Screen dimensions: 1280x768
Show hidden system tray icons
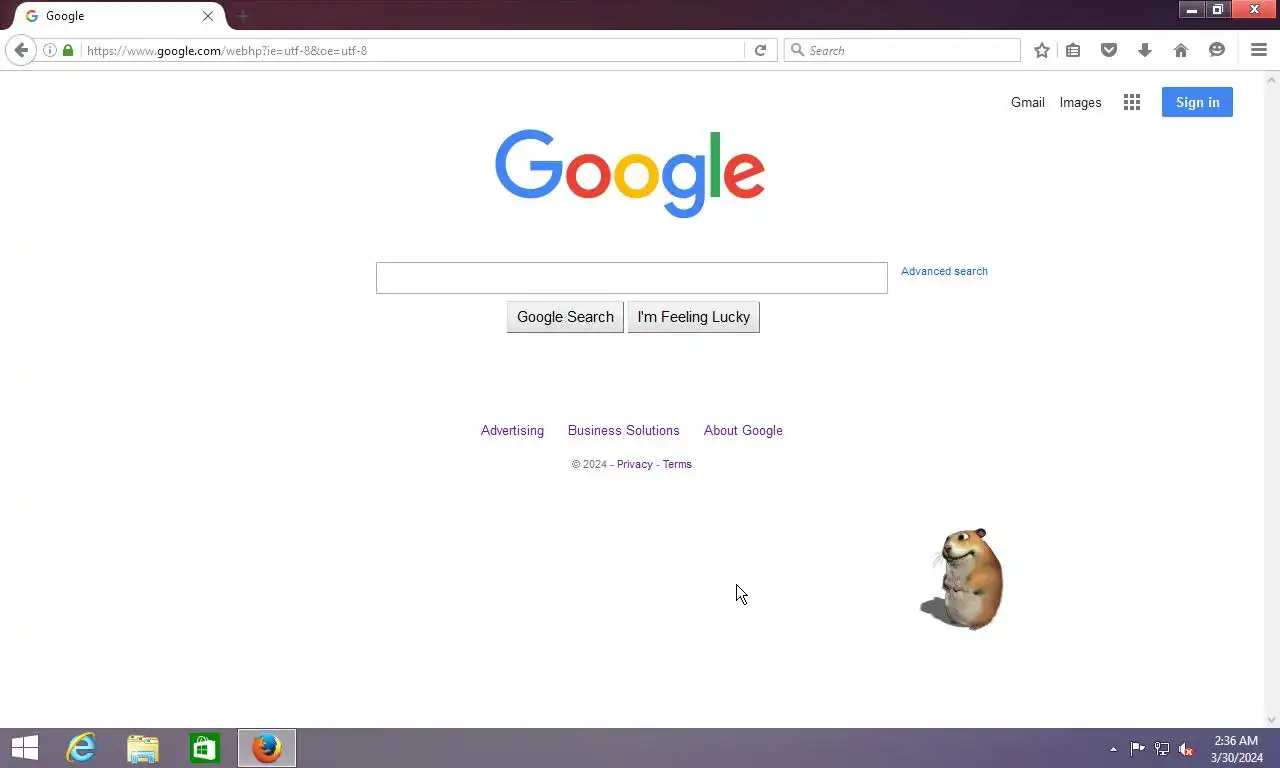[x=1113, y=749]
